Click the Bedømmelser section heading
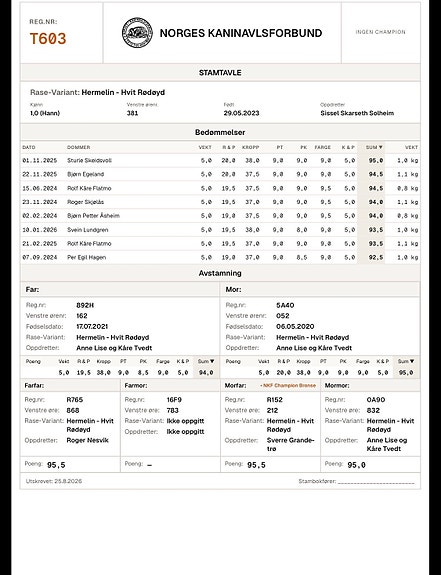This screenshot has width=441, height=575. [x=220, y=132]
